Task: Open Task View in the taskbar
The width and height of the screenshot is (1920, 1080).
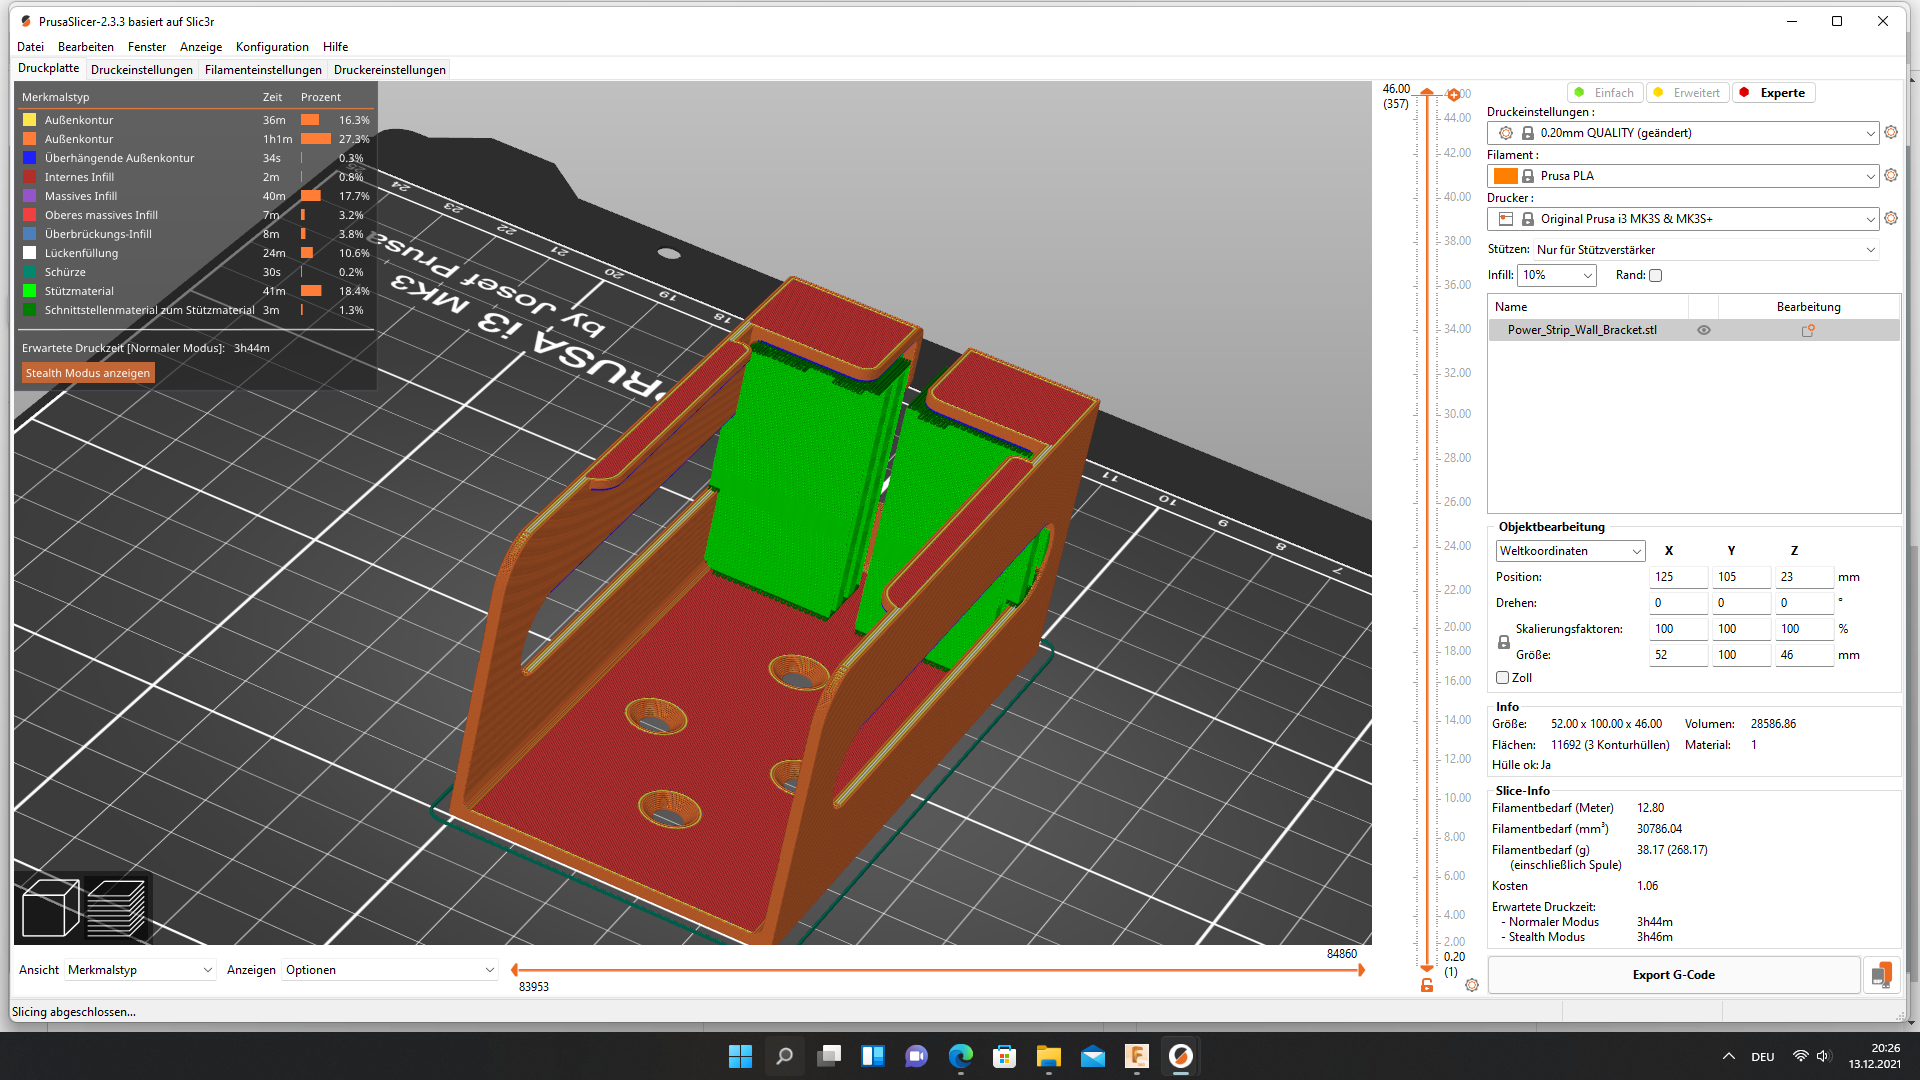Action: coord(829,1056)
